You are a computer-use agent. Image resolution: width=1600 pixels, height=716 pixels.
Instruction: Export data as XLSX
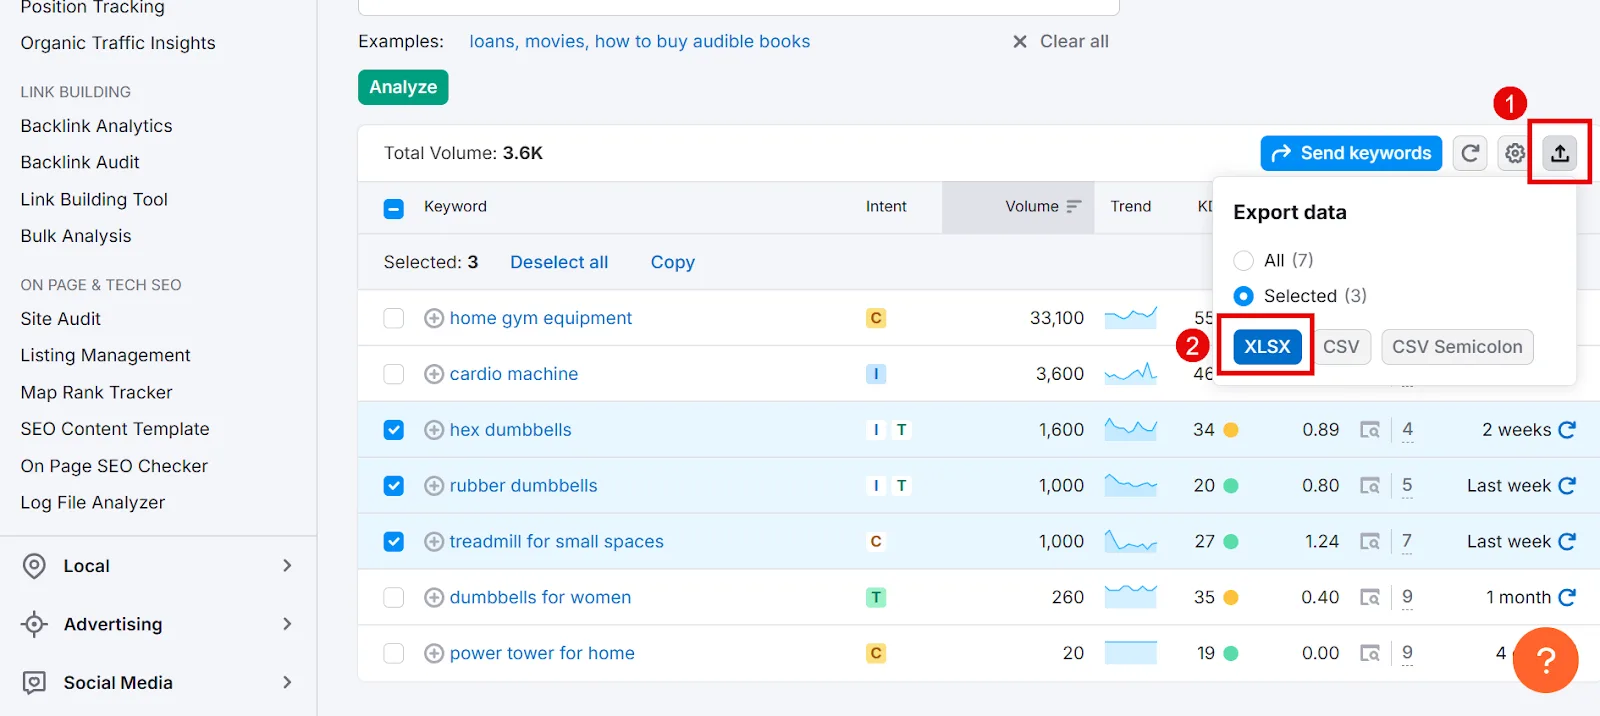point(1267,347)
